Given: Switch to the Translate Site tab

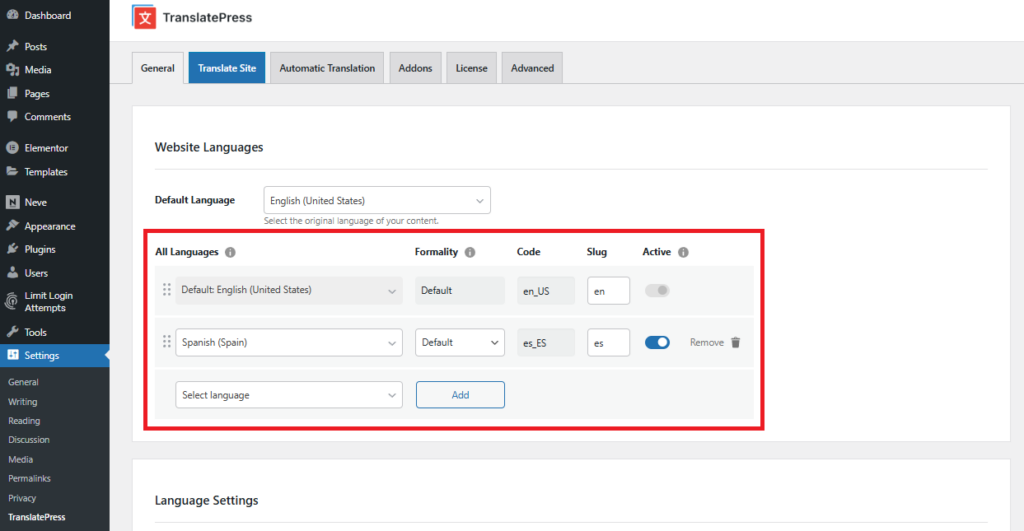Looking at the screenshot, I should (227, 68).
